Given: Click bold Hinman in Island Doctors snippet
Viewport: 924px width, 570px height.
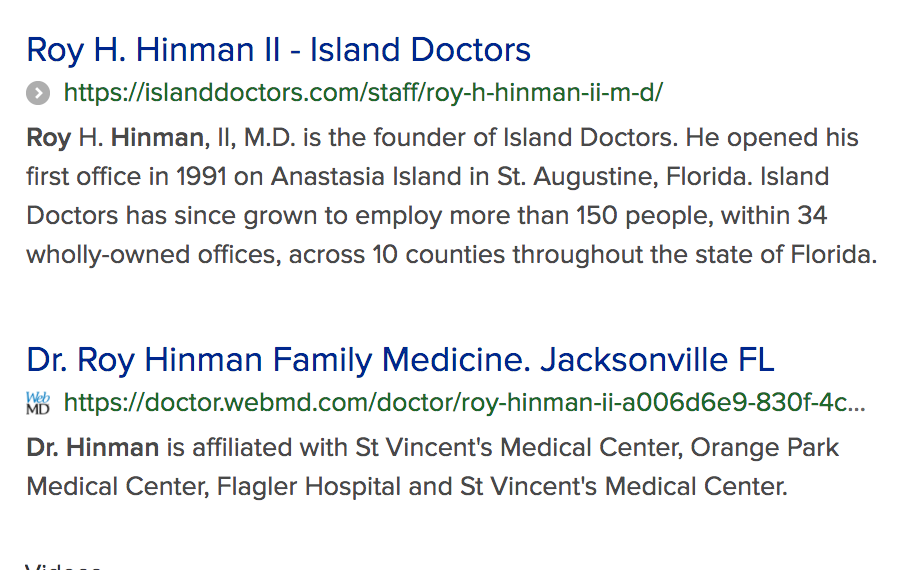Looking at the screenshot, I should (x=158, y=138).
